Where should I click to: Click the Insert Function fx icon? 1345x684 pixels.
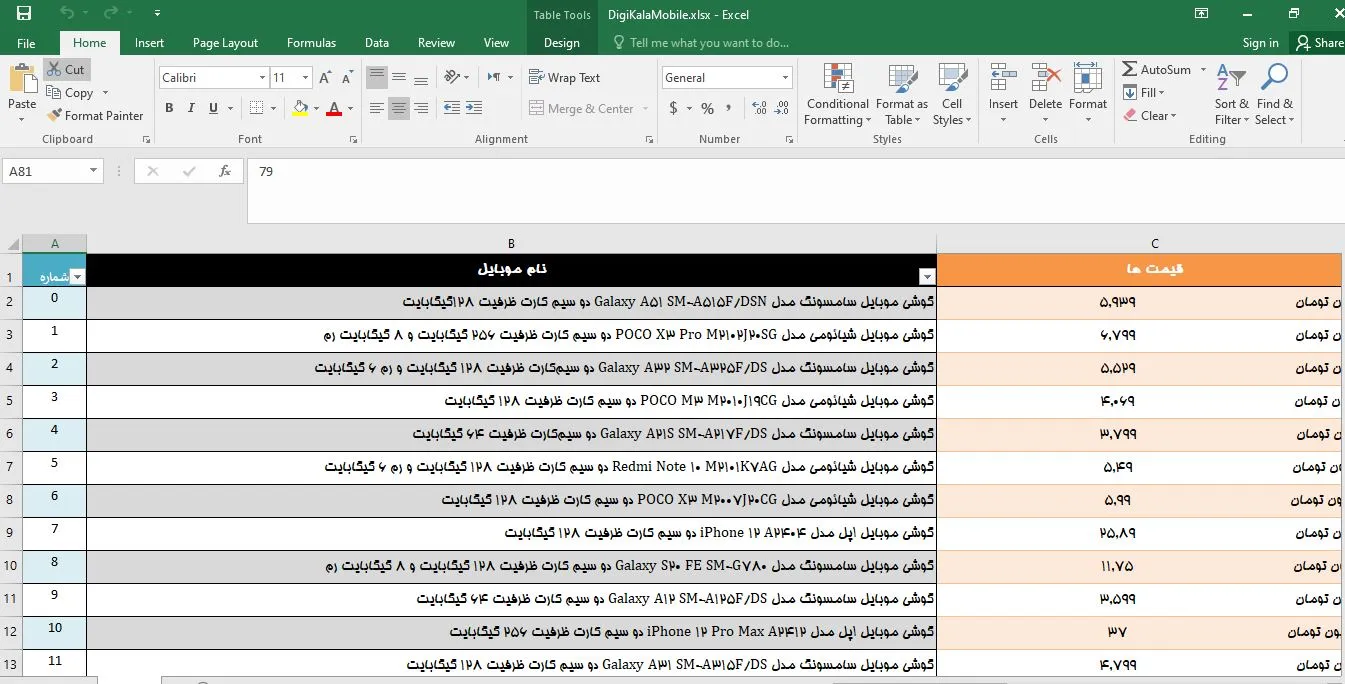pyautogui.click(x=225, y=171)
